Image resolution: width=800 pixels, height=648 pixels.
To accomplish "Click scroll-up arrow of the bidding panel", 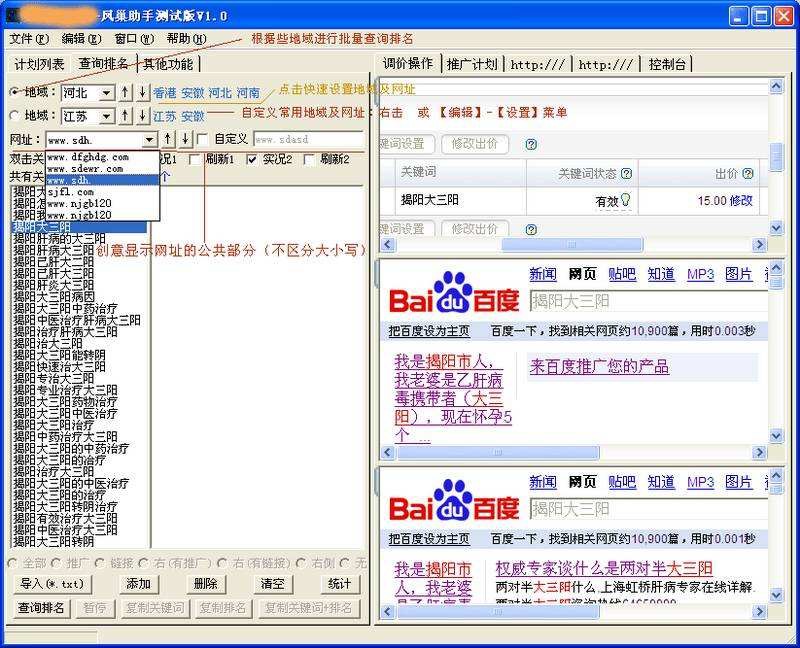I will click(x=776, y=86).
